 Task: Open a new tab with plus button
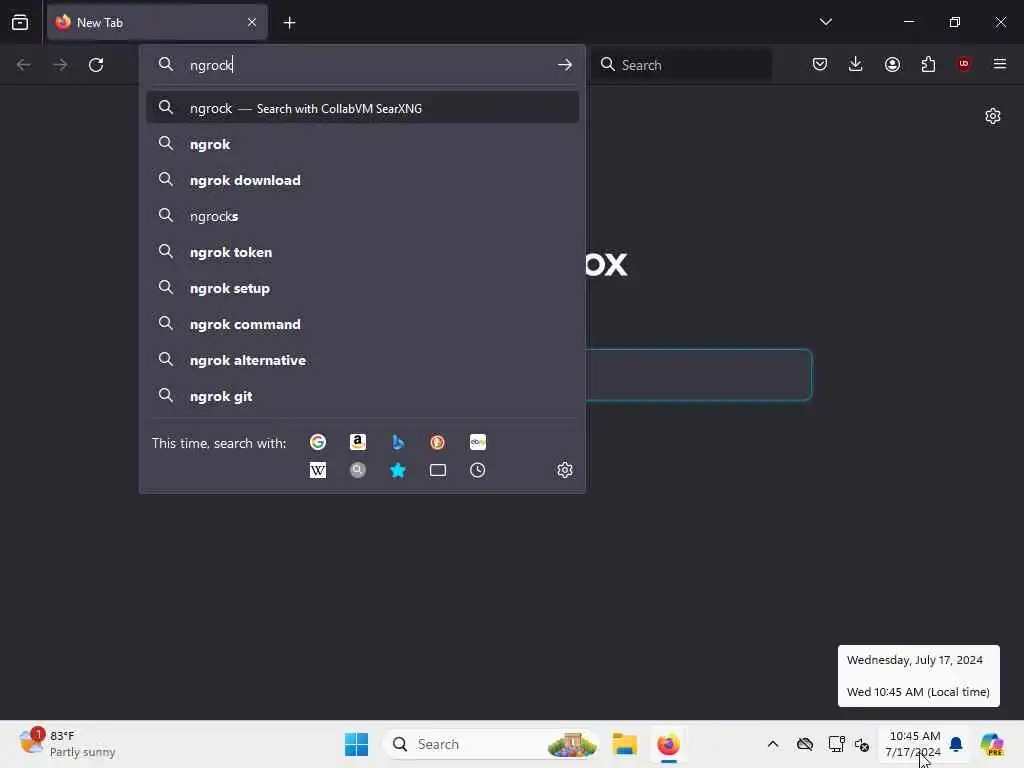tap(289, 23)
